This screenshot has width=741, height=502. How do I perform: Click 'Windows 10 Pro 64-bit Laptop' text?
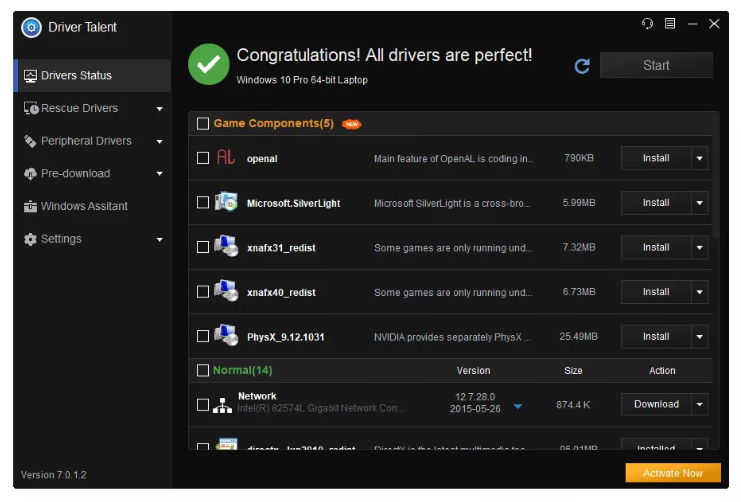click(302, 80)
